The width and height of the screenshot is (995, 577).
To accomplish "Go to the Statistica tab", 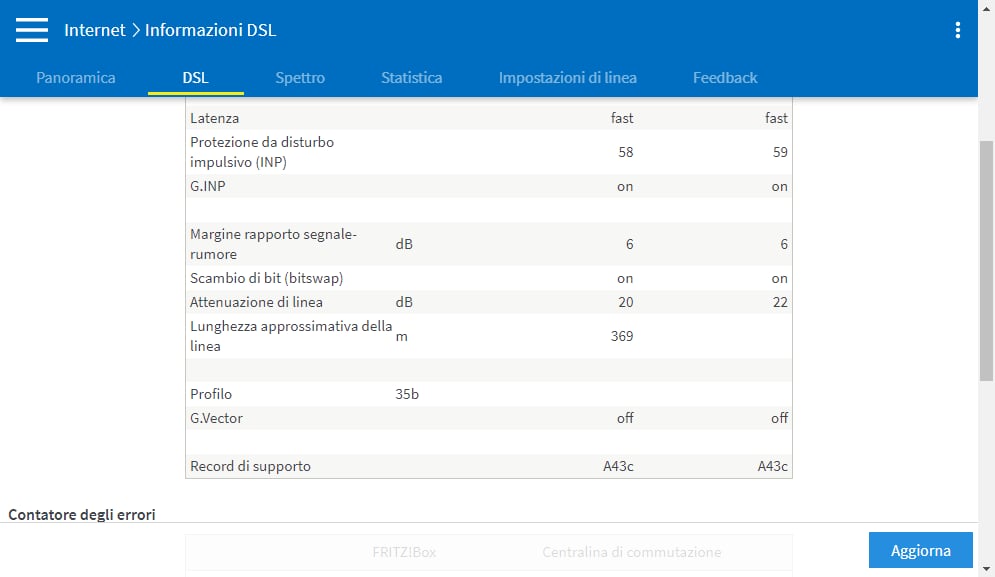I will tap(411, 77).
